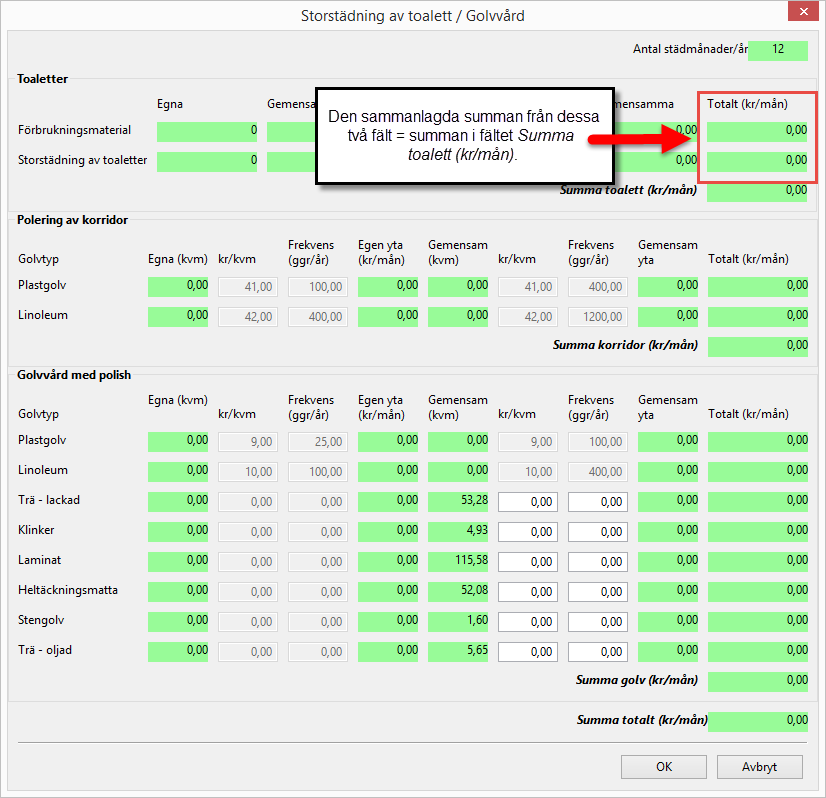Click Egna (kvm) for Plastgolv under Polering
The image size is (826, 798).
click(x=178, y=286)
